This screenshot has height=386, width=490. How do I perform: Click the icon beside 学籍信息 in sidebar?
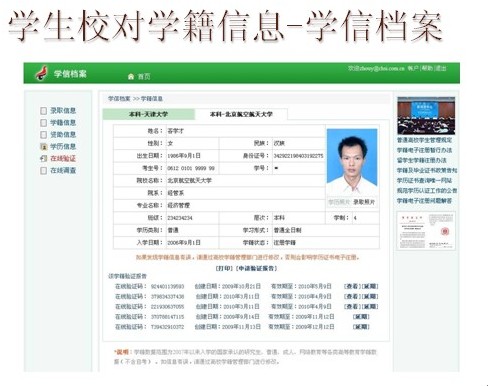coord(43,123)
